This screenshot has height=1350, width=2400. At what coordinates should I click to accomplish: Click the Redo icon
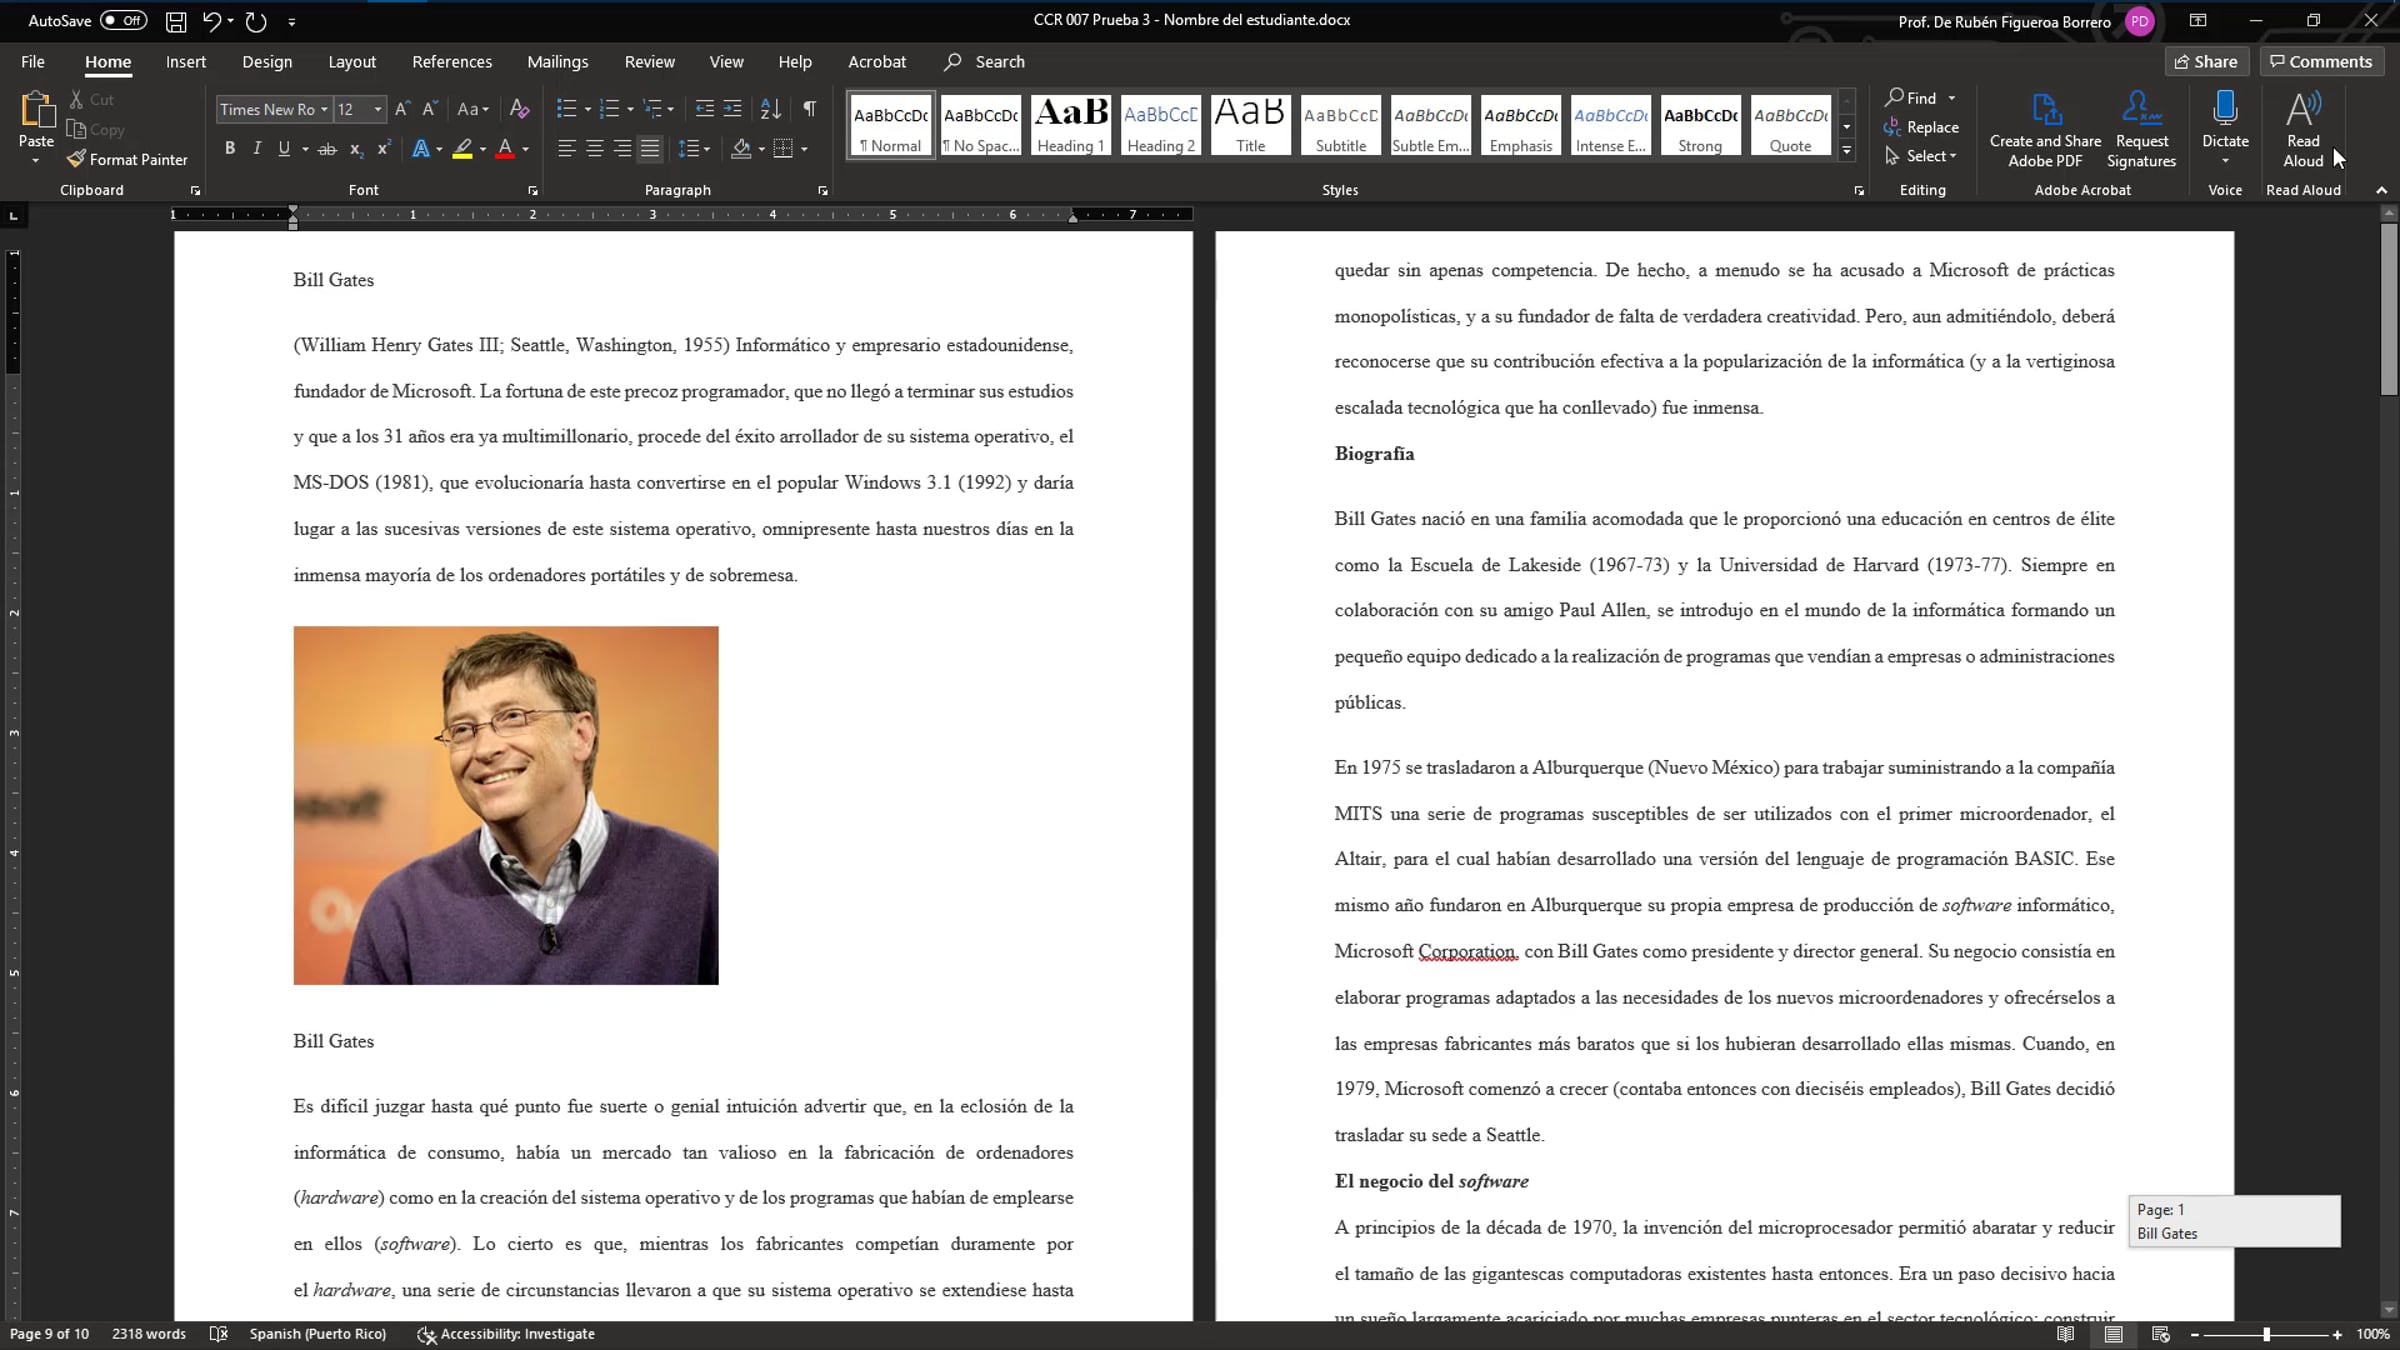256,21
